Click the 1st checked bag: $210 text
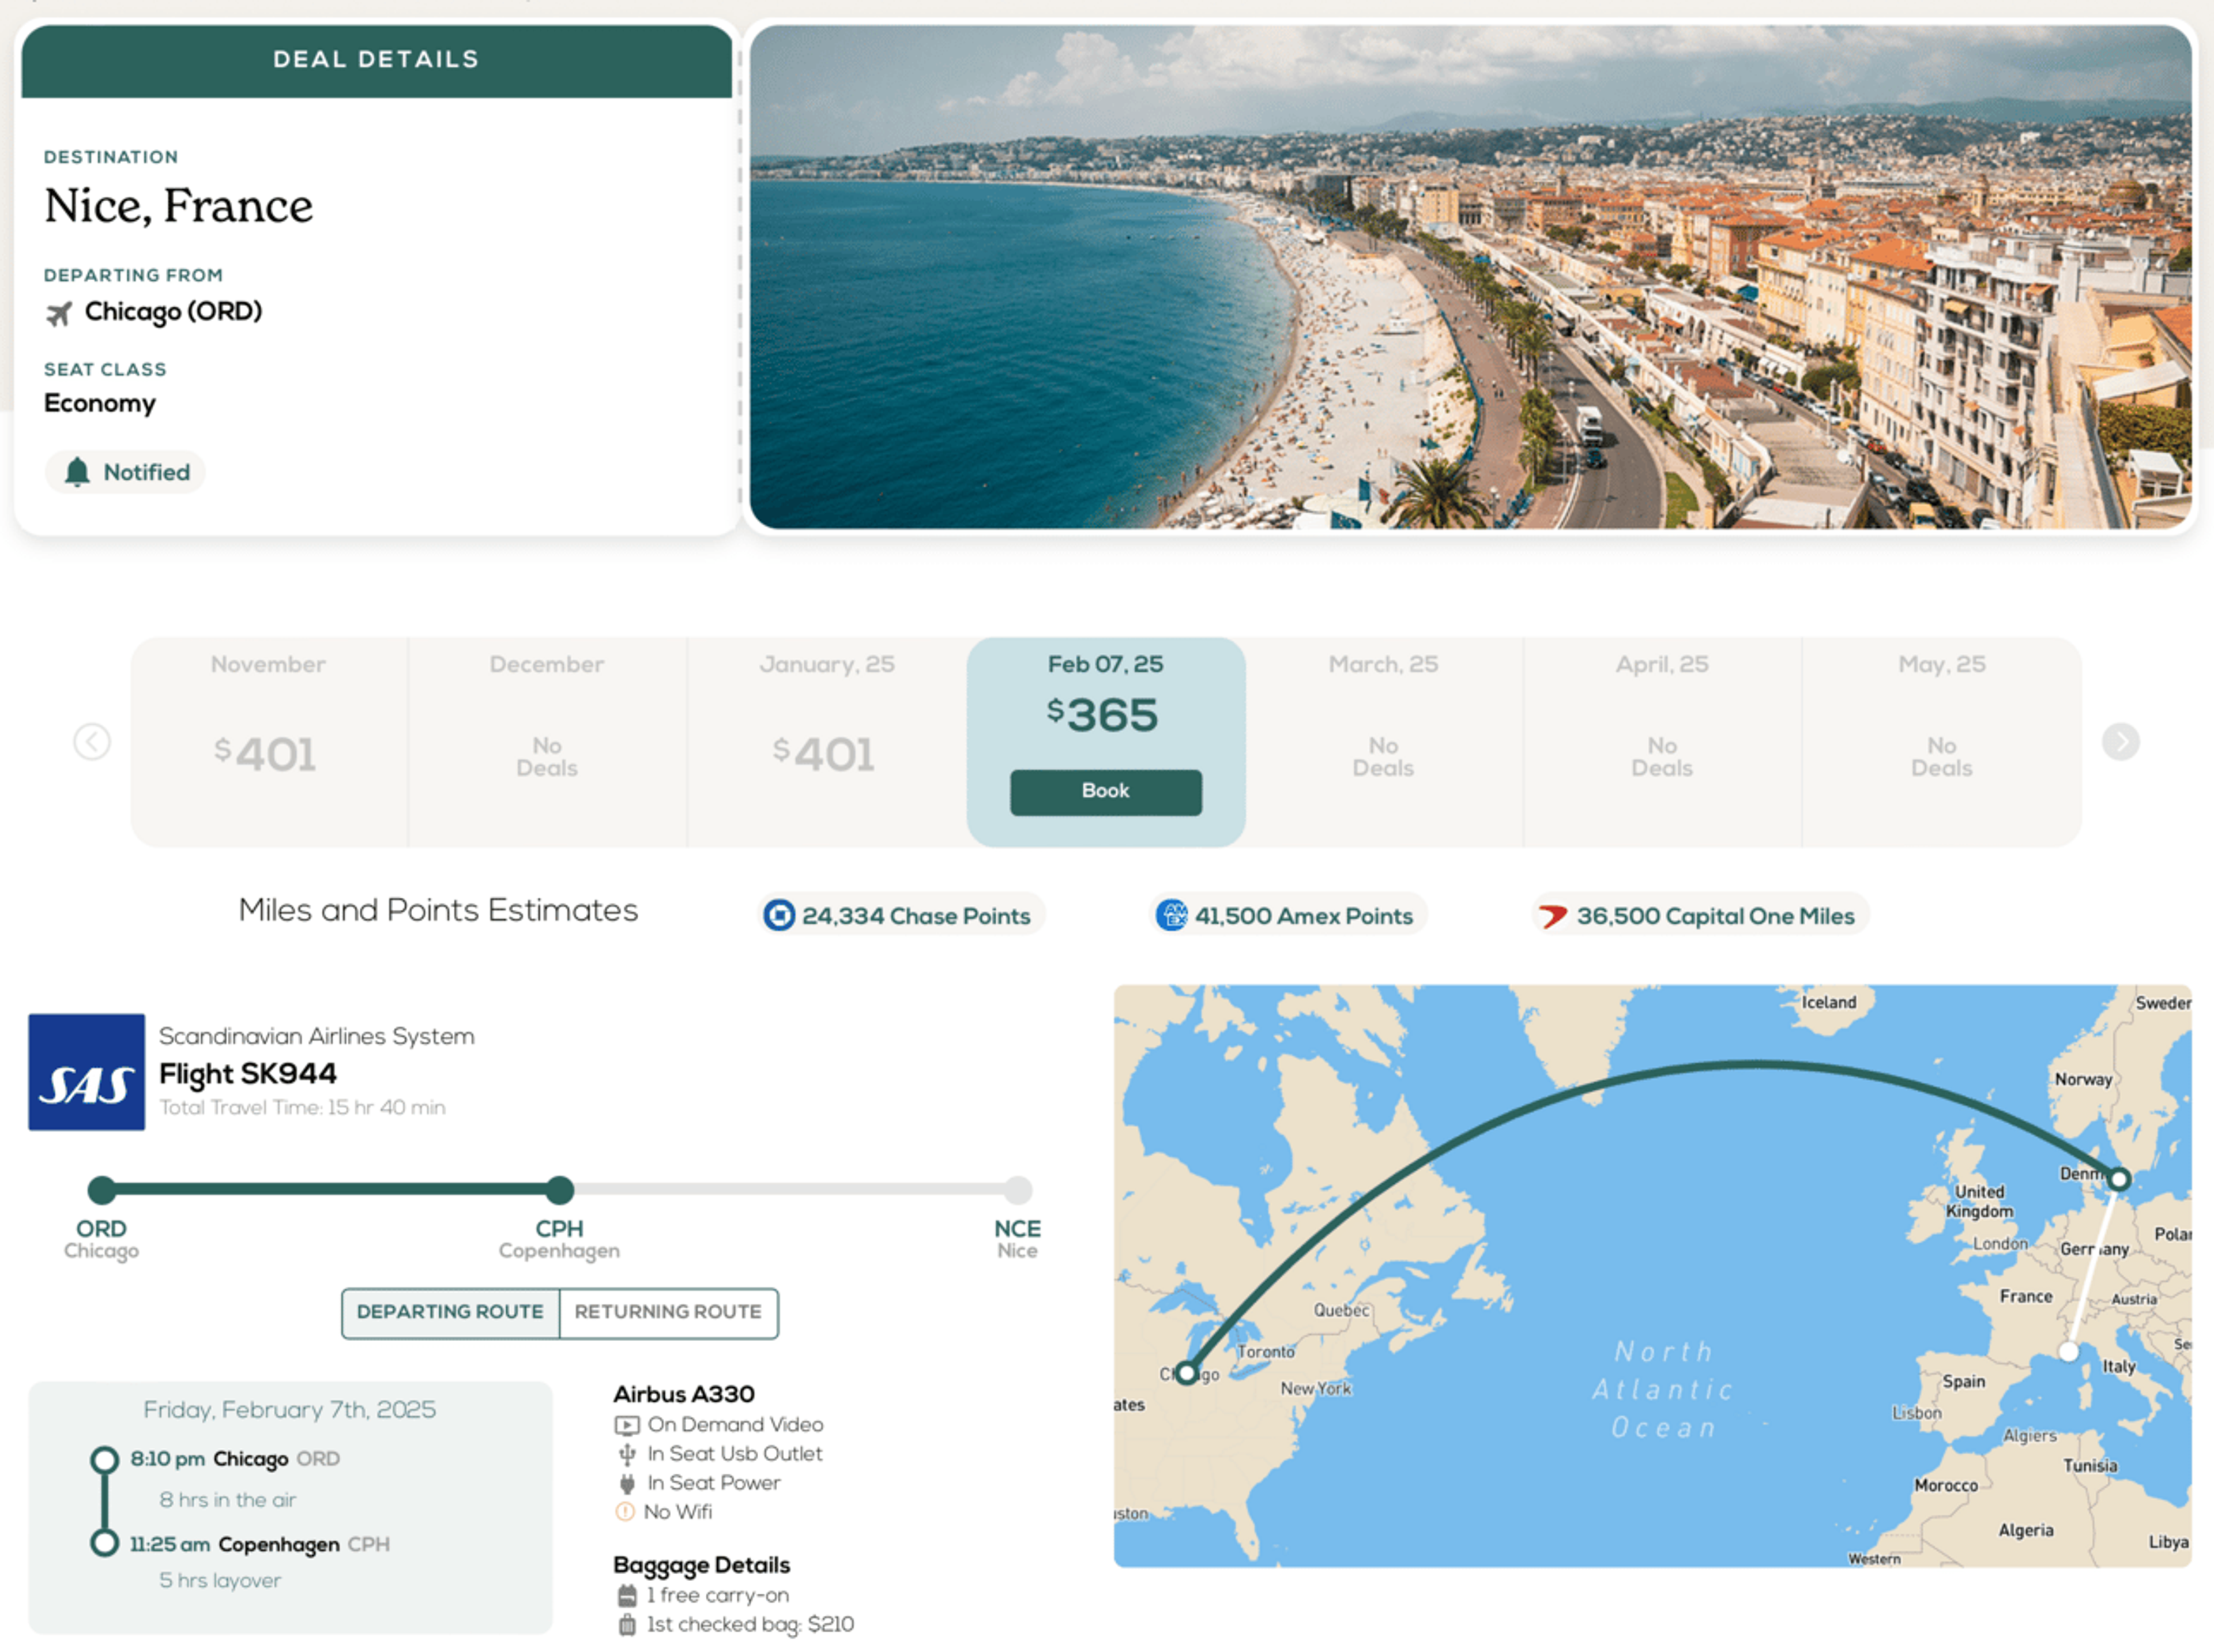Screen dimensions: 2214x1652 750,1624
